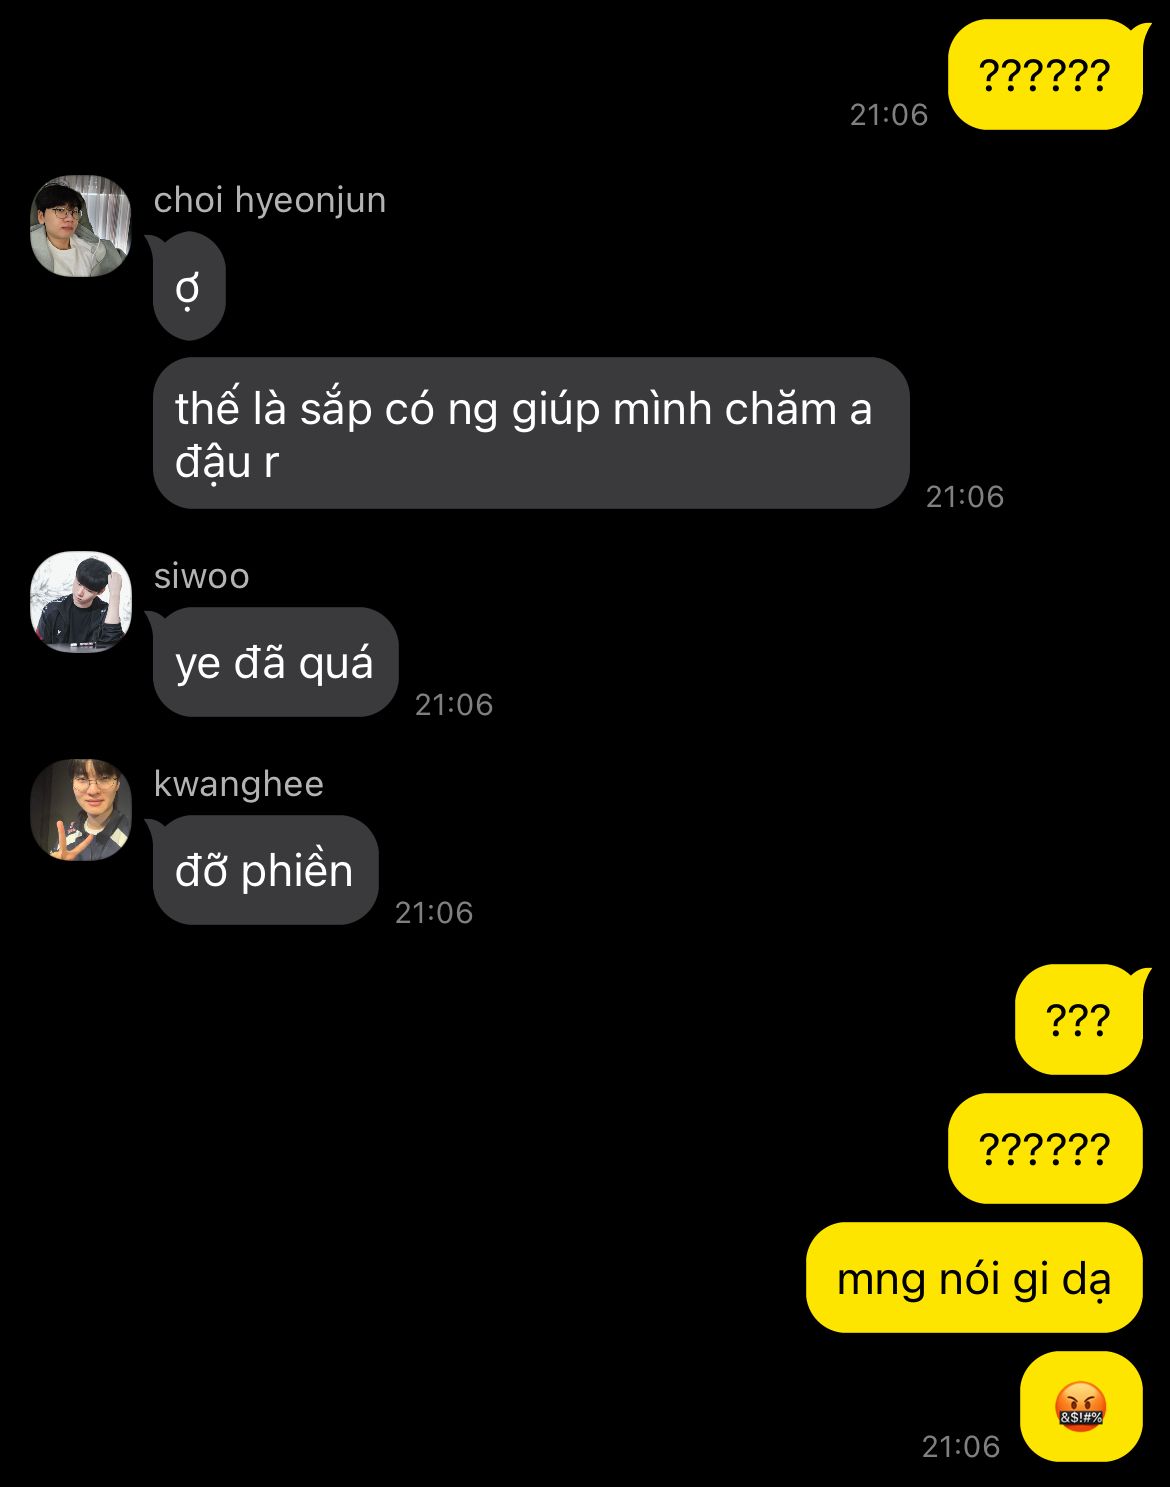Click the sender name kwanghee
This screenshot has width=1170, height=1487.
click(239, 784)
